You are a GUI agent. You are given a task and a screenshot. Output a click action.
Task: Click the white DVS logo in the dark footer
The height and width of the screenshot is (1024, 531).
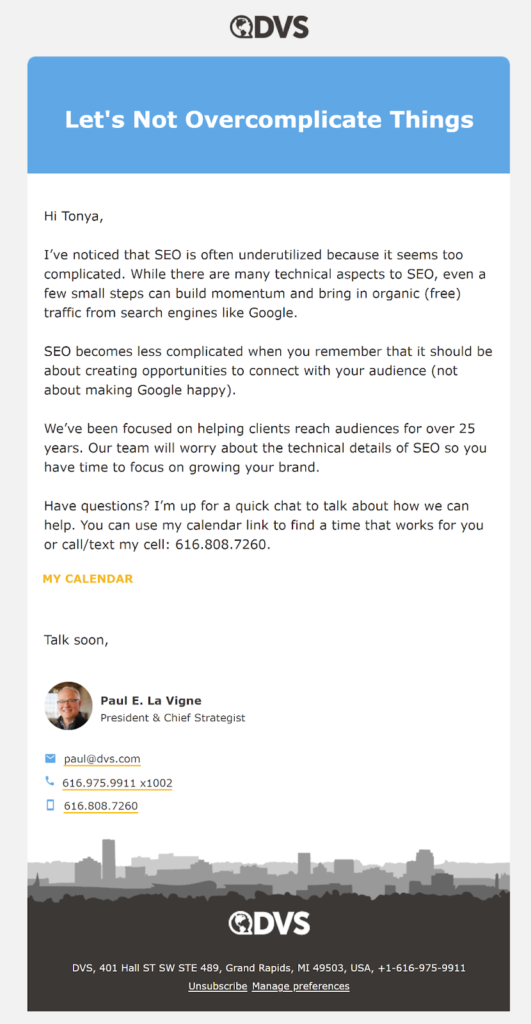pyautogui.click(x=269, y=923)
